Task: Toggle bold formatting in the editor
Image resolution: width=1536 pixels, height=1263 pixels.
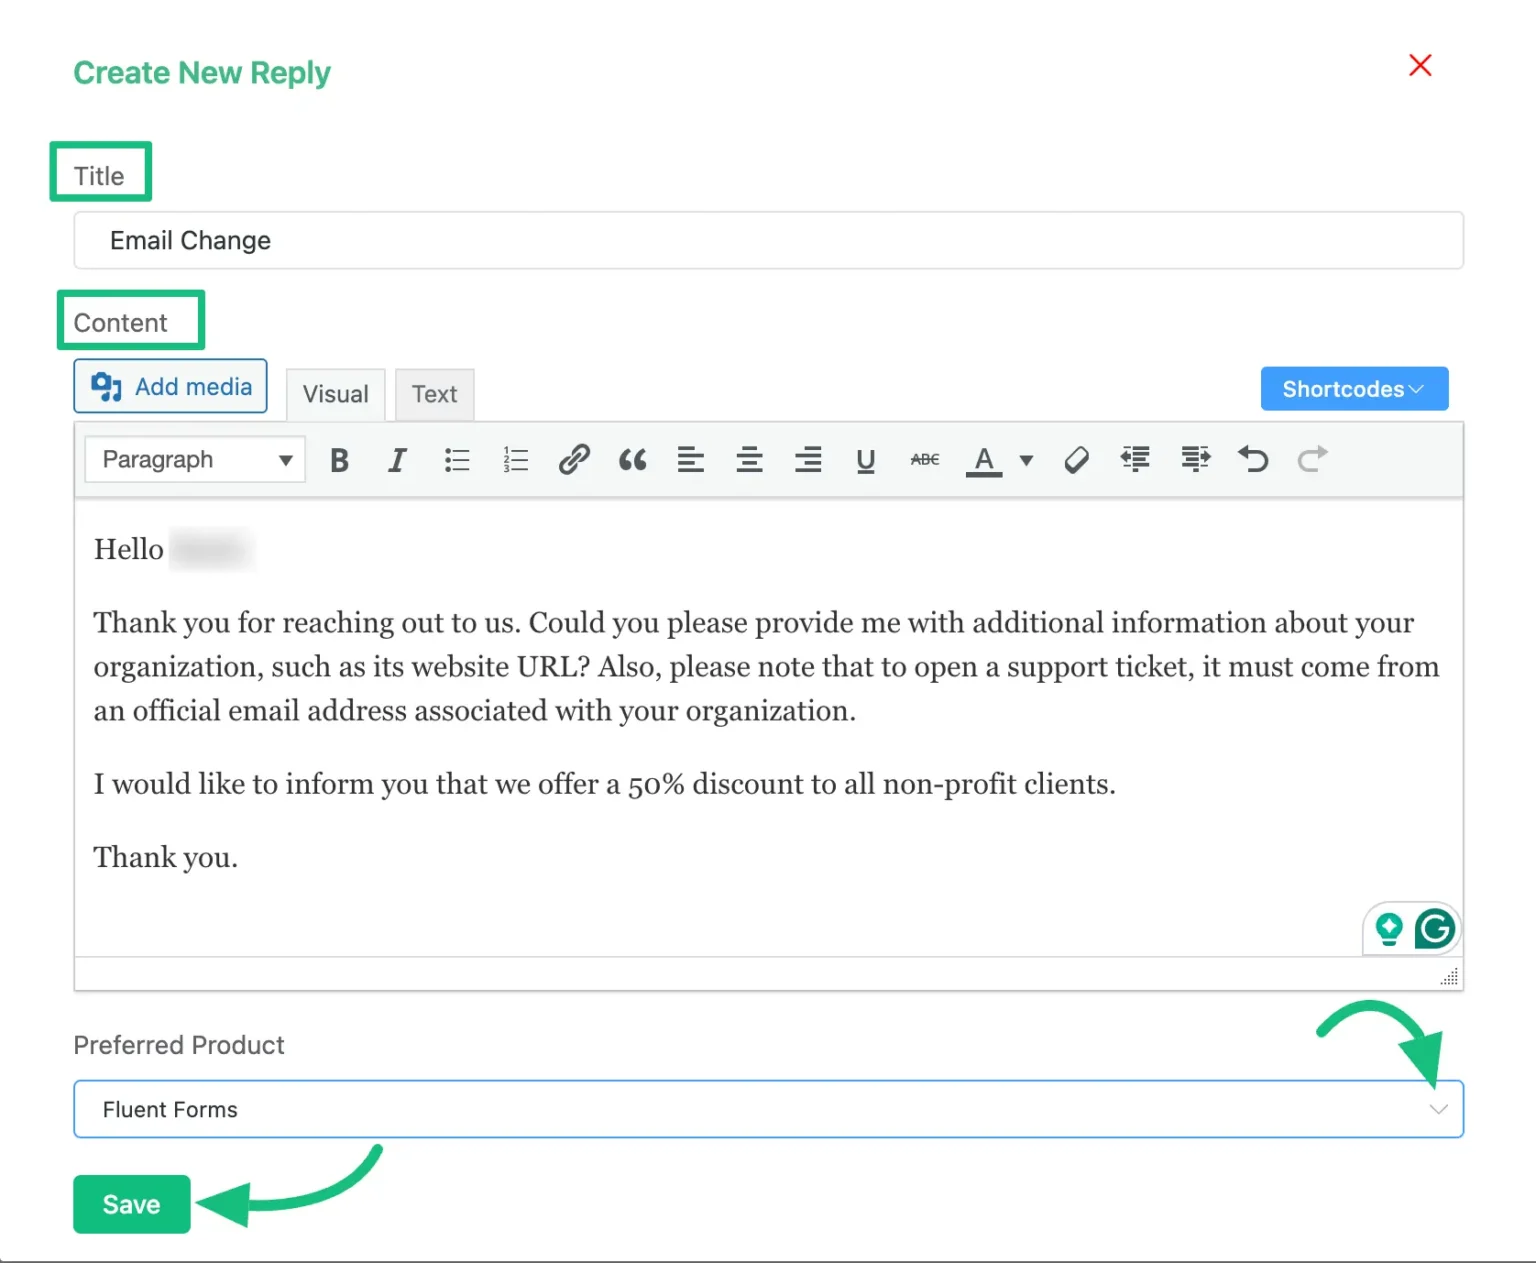Action: point(339,460)
